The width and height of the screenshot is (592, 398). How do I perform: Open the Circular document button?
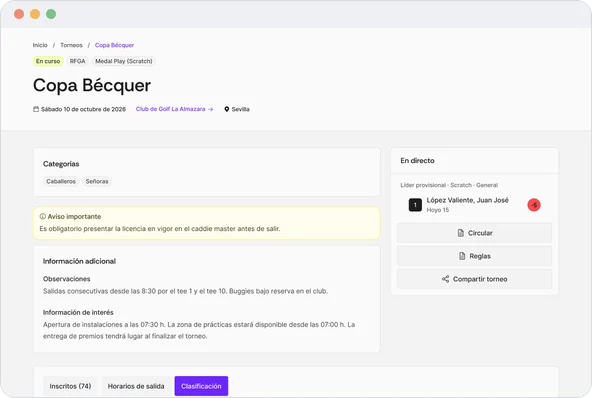point(475,233)
